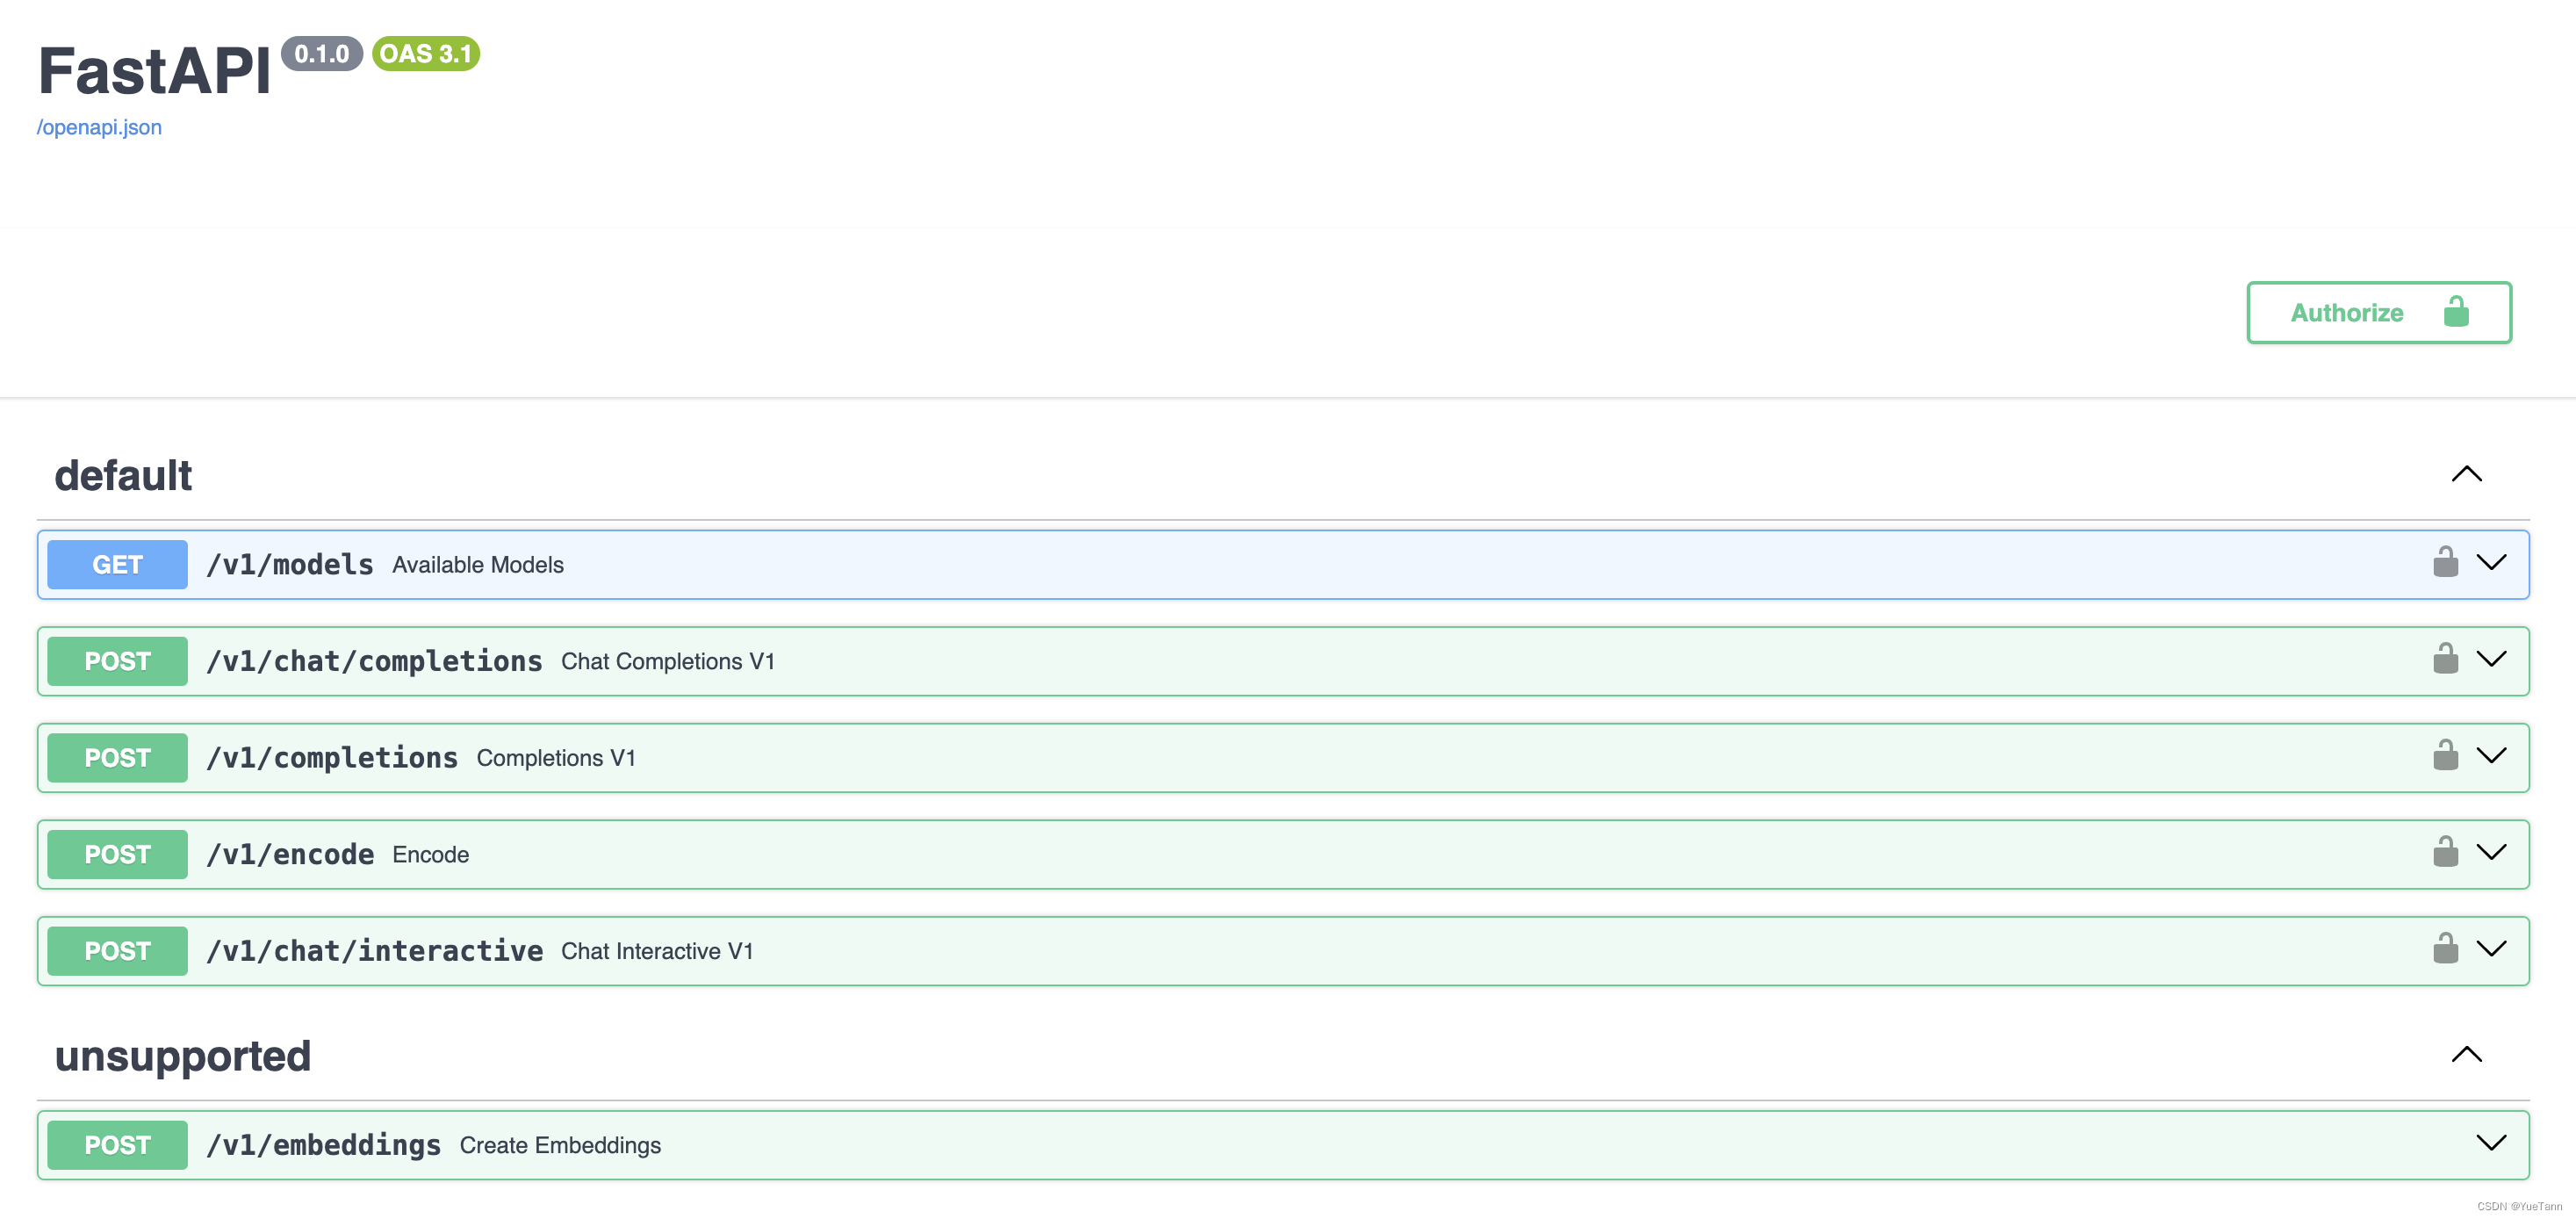Click the lock icon on /v1/chat/interactive row
This screenshot has height=1219, width=2576.
[x=2445, y=948]
